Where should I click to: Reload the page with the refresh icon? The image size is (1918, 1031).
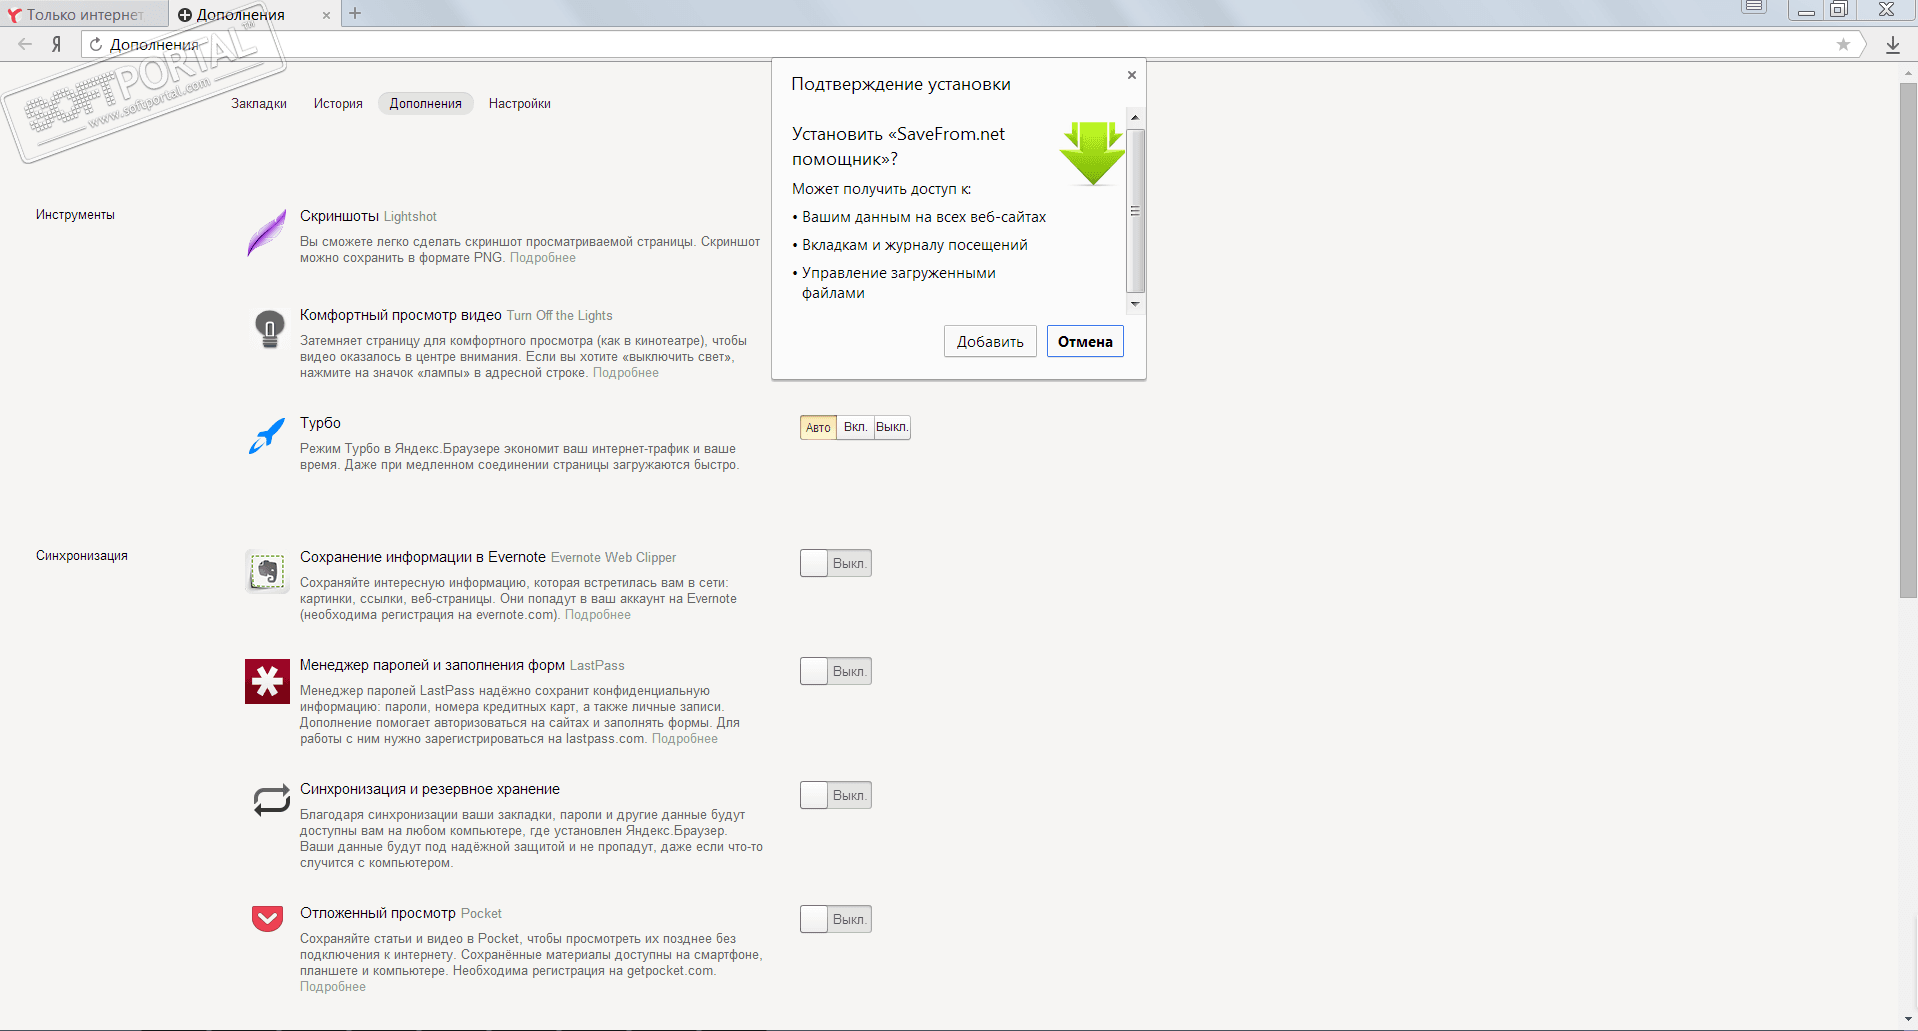(x=96, y=44)
